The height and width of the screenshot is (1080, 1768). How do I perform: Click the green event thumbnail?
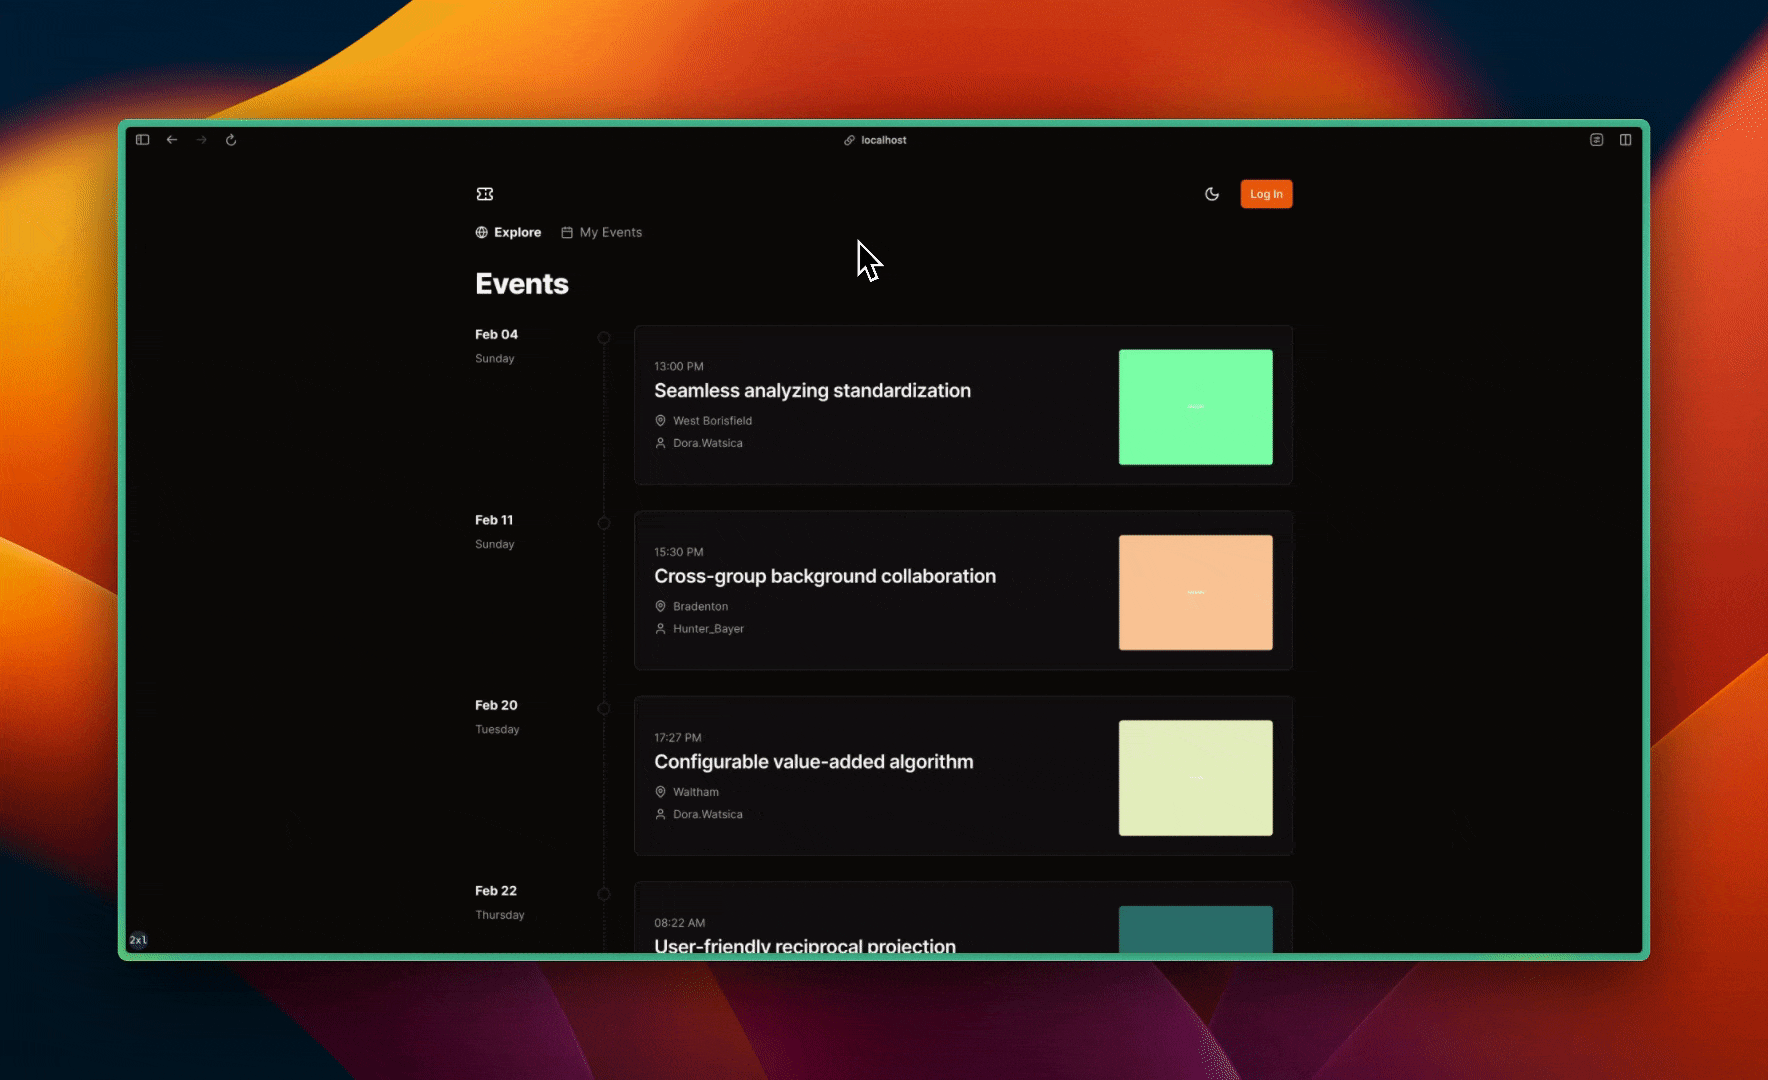[x=1195, y=407]
